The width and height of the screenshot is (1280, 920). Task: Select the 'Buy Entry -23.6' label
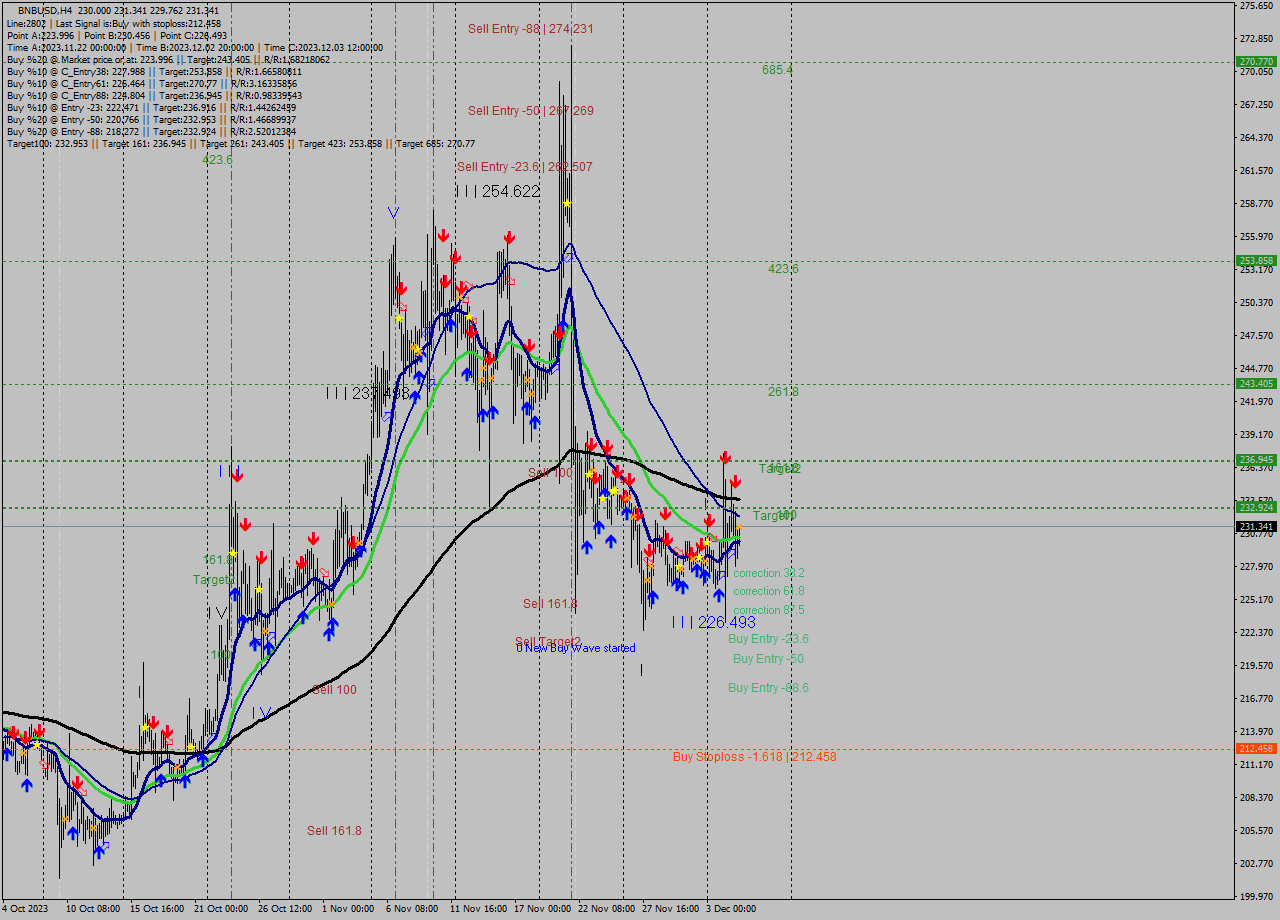[x=768, y=638]
